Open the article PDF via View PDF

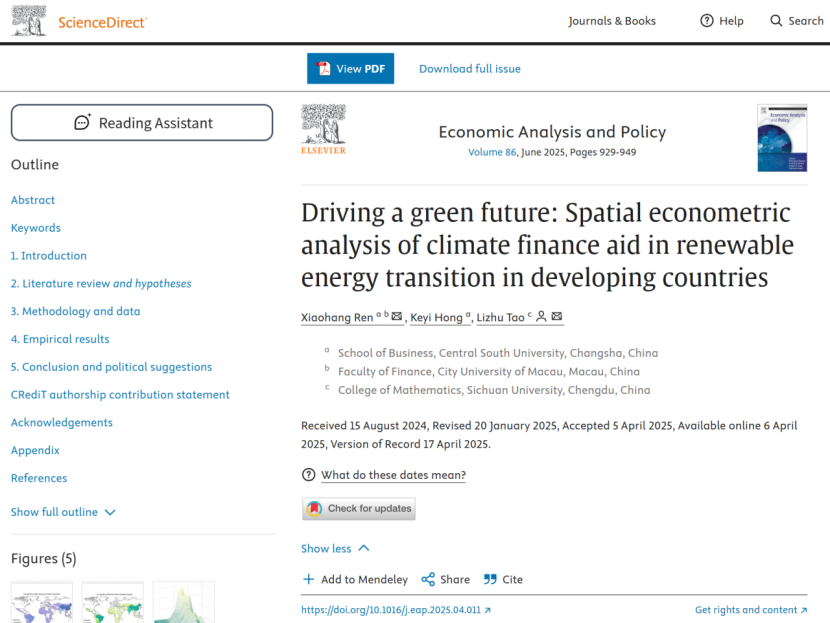350,68
